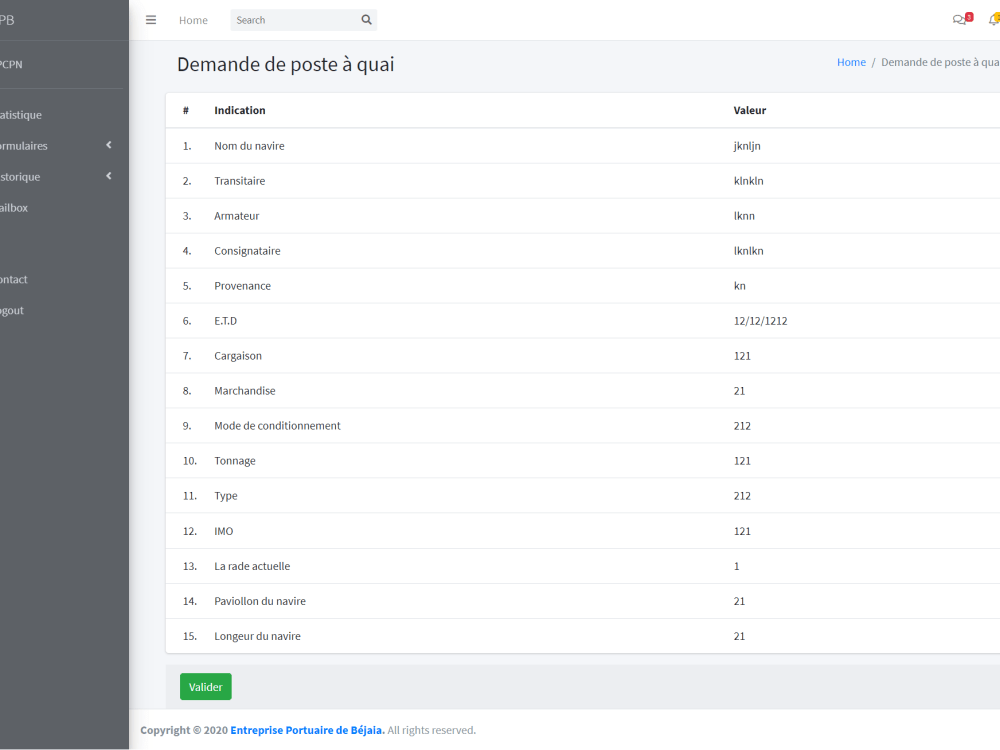This screenshot has width=1000, height=750.
Task: Select the Transitaire row label
Action: pyautogui.click(x=240, y=181)
